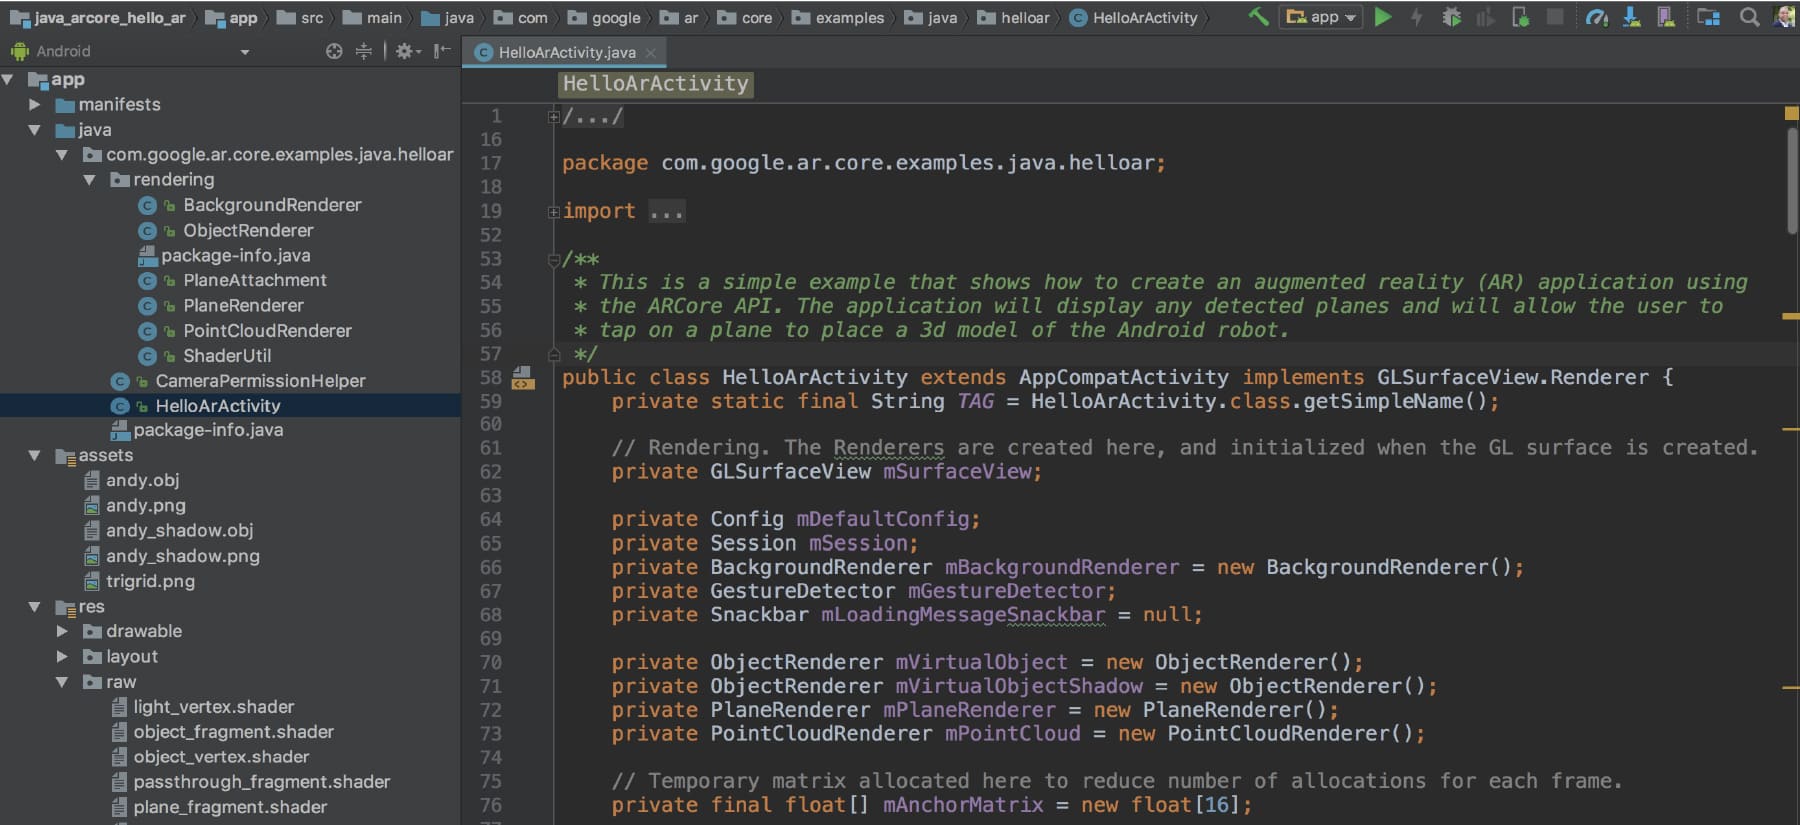
Task: Click Scroll from Source target icon
Action: pos(334,51)
